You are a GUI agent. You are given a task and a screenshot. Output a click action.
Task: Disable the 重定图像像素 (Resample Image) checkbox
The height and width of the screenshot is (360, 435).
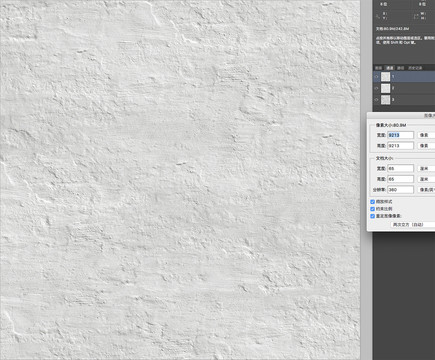373,216
